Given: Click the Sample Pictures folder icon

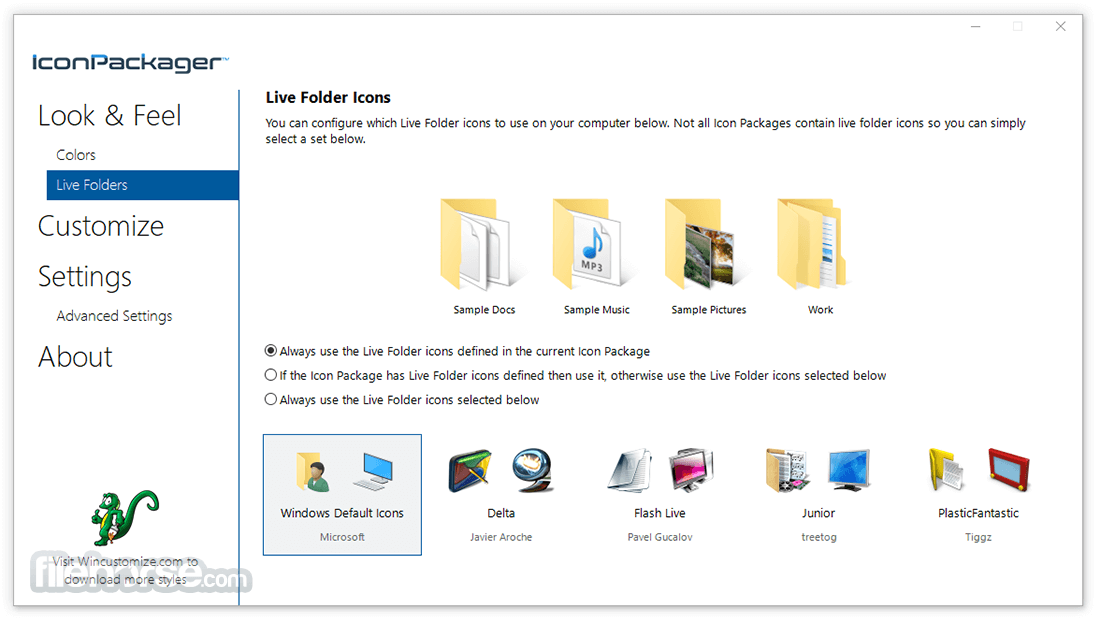Looking at the screenshot, I should pos(707,245).
